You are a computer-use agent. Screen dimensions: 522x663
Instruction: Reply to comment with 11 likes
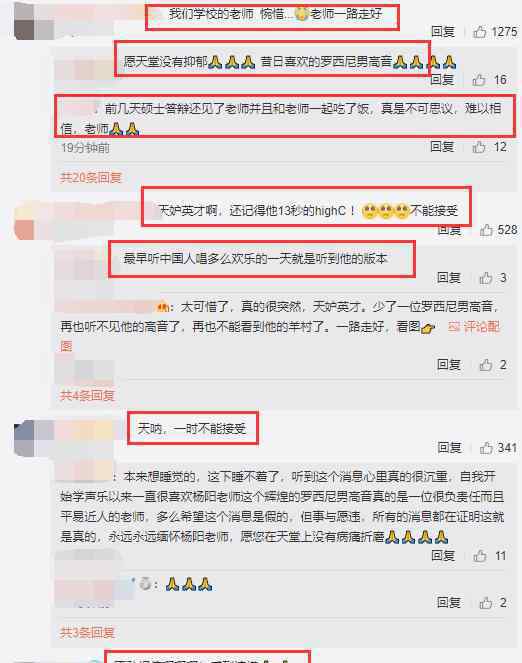coord(443,556)
